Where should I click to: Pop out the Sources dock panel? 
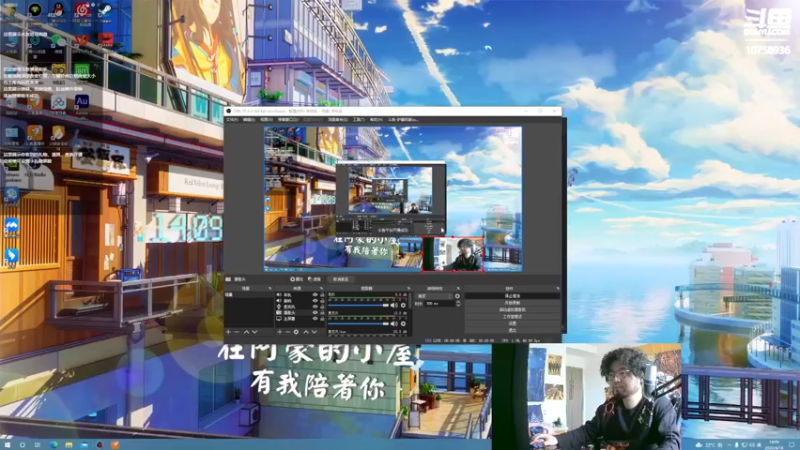click(x=321, y=288)
